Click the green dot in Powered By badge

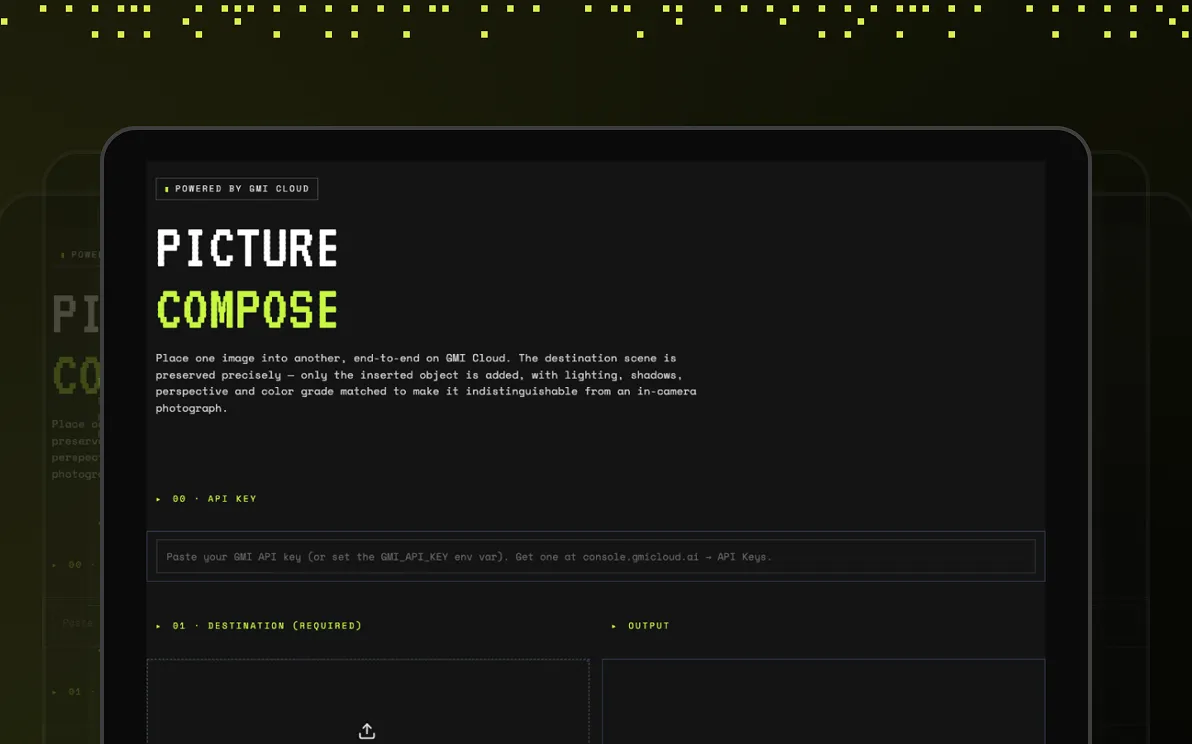(x=166, y=189)
